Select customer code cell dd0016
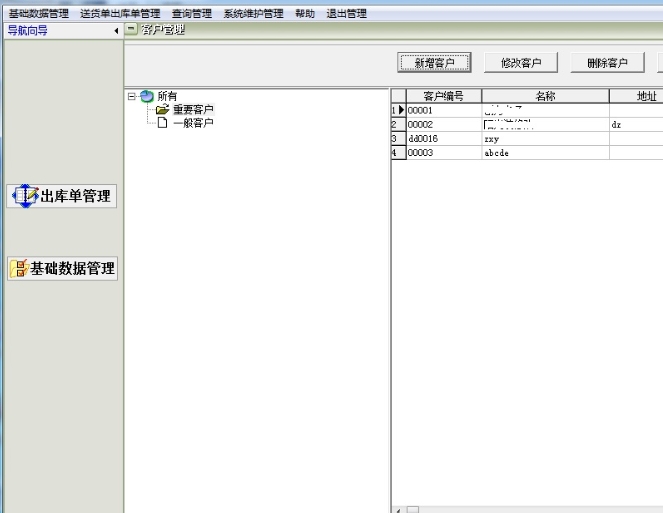 pyautogui.click(x=444, y=139)
